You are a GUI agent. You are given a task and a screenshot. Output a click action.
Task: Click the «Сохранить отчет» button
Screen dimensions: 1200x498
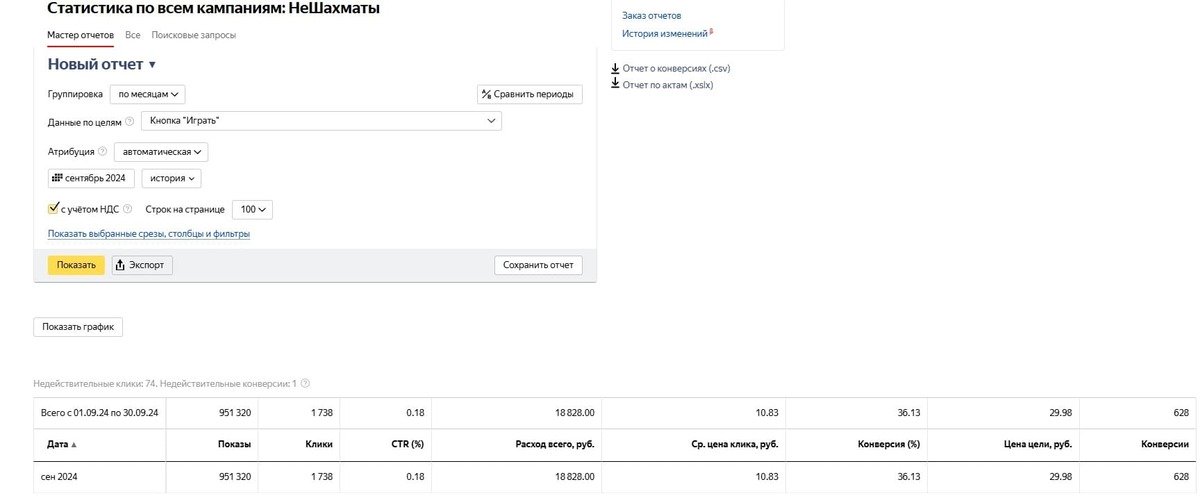(x=538, y=265)
